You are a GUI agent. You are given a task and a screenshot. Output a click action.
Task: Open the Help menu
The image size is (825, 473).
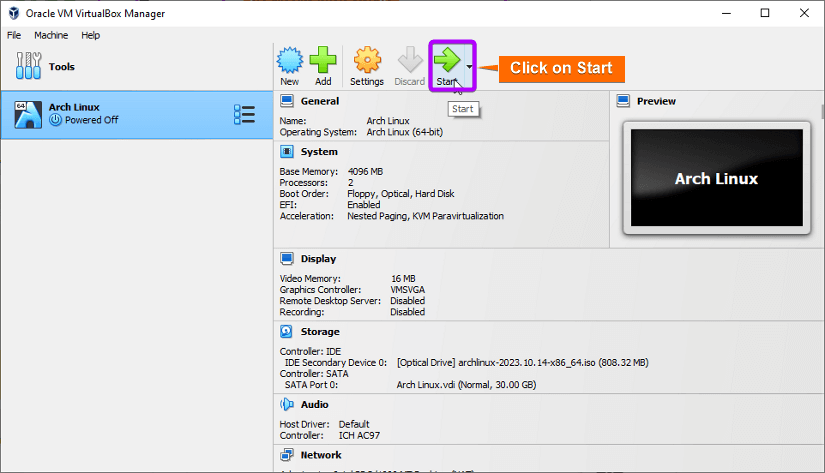click(90, 35)
